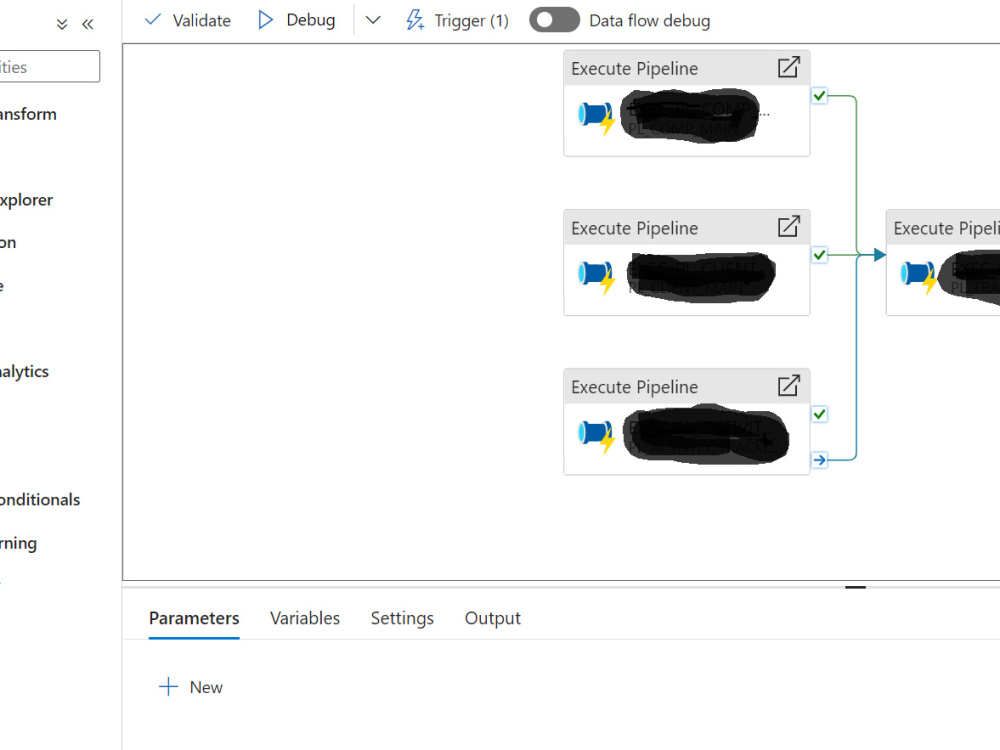Expand the Machine Learning category ending in 'rning'
1000x750 pixels.
click(x=18, y=543)
